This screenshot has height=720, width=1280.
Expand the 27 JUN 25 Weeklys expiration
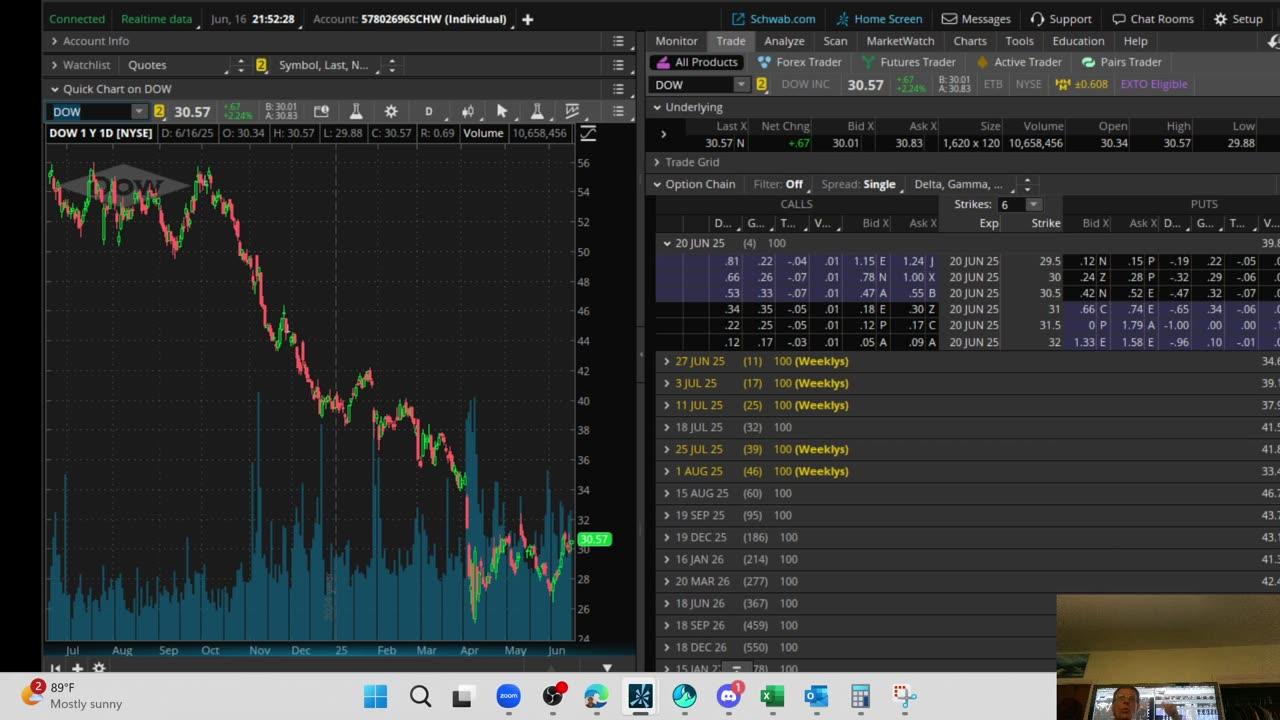[667, 361]
